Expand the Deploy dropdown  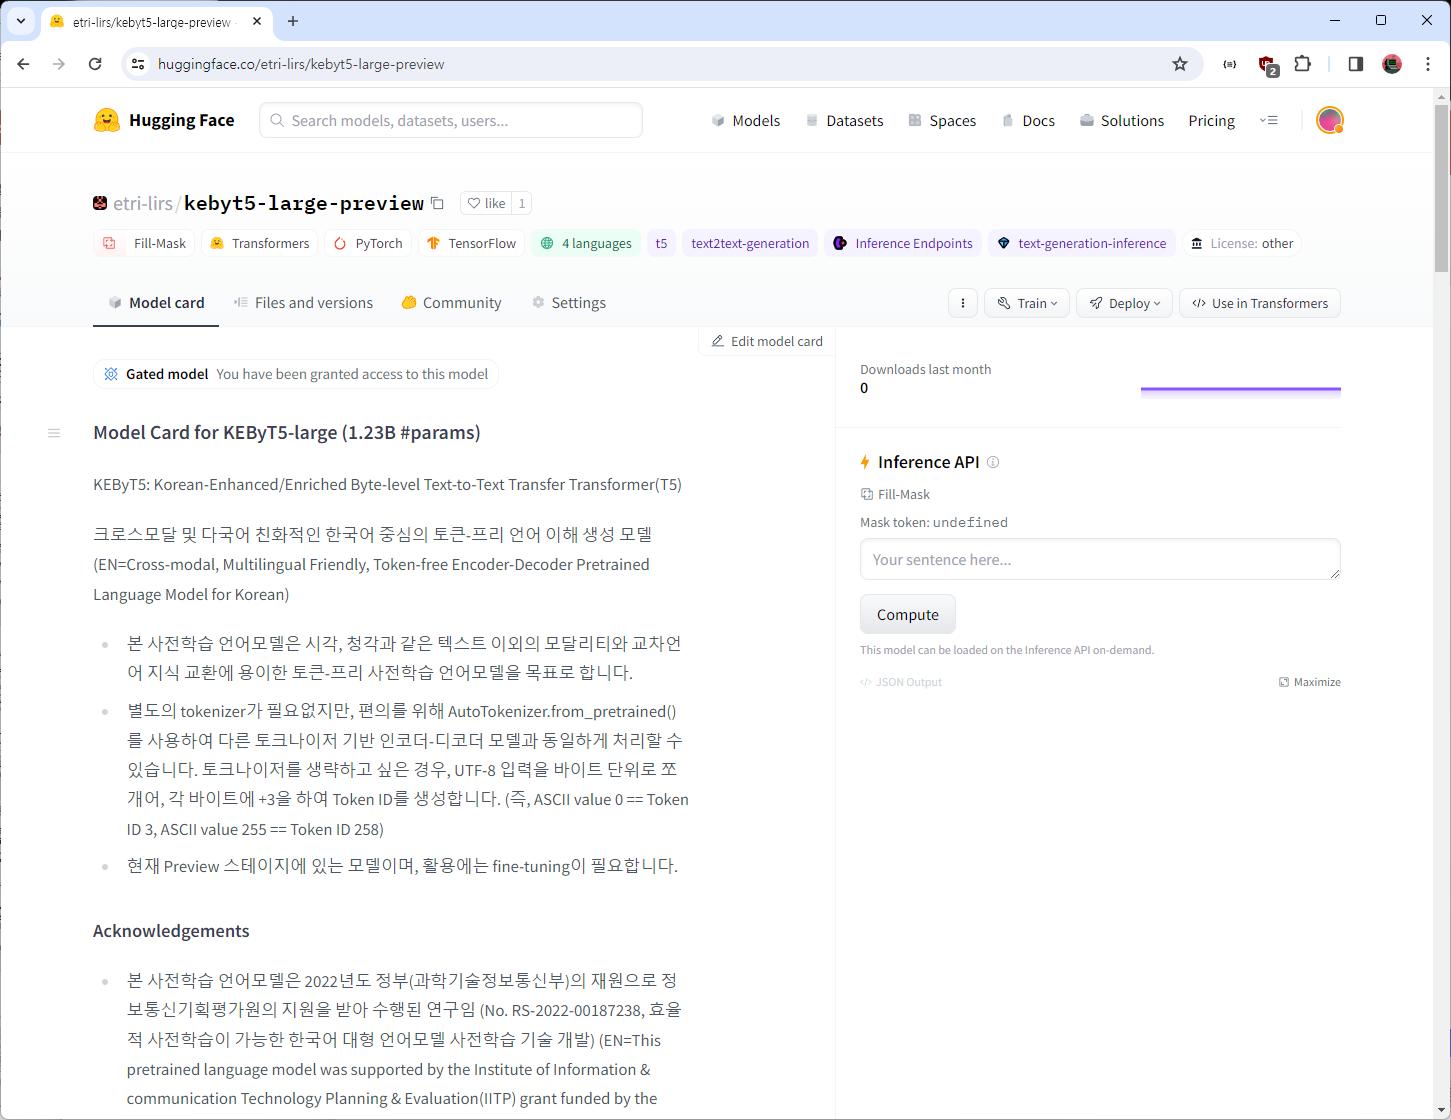(x=1125, y=303)
